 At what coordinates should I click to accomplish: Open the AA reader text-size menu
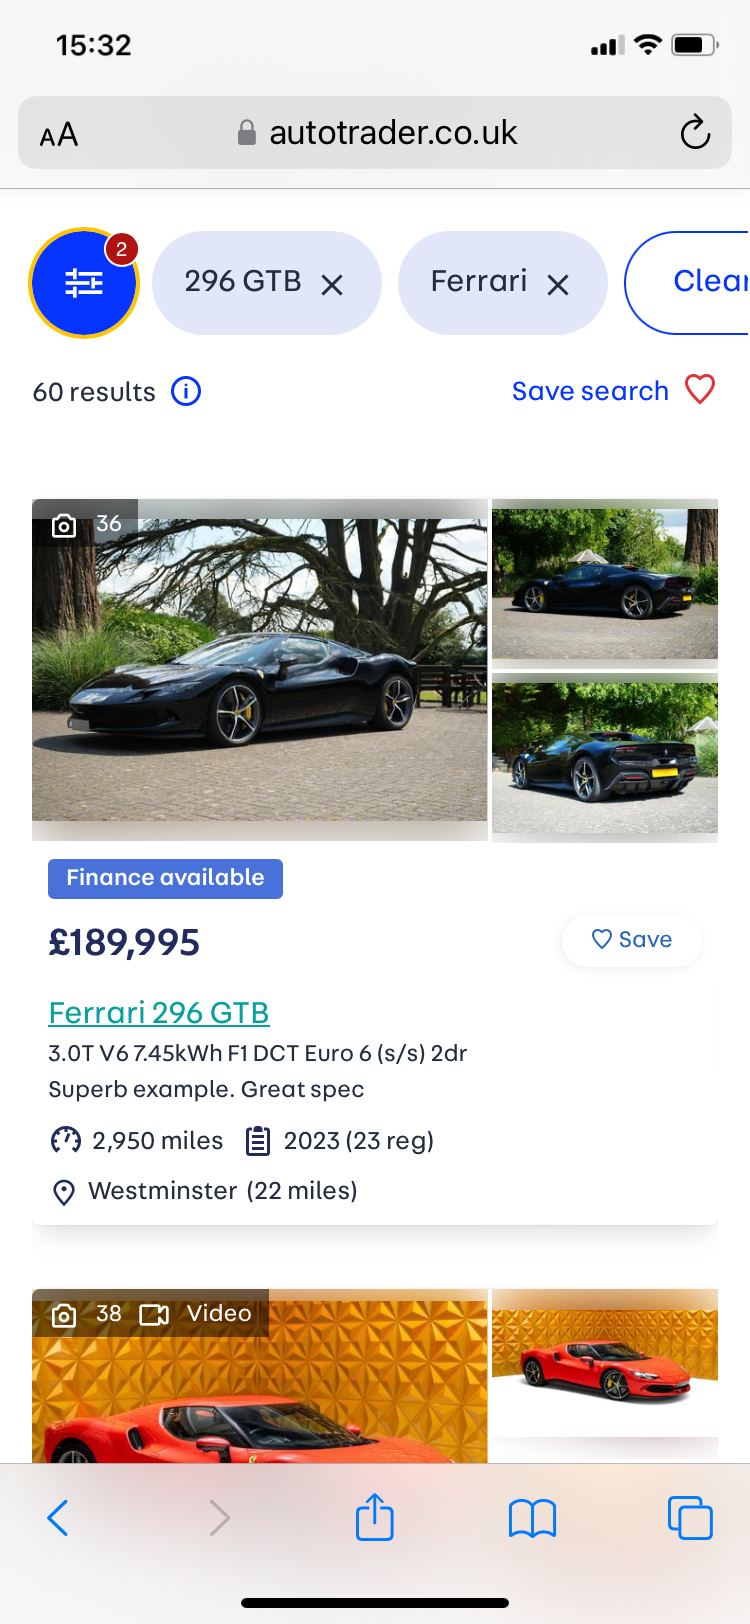coord(59,134)
